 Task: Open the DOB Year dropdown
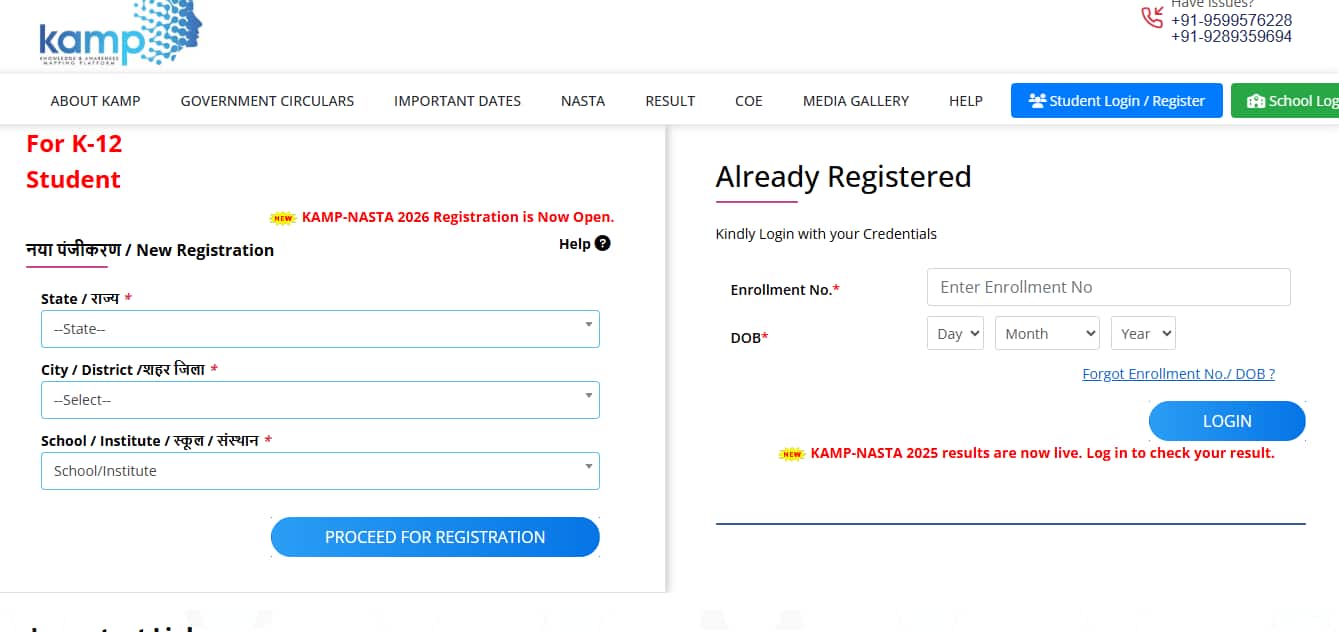[x=1143, y=333]
